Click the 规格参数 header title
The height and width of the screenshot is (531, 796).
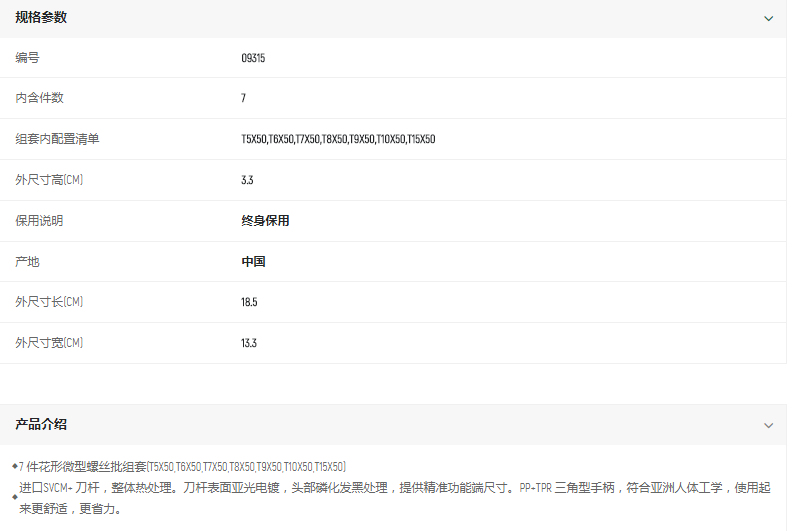tap(41, 18)
